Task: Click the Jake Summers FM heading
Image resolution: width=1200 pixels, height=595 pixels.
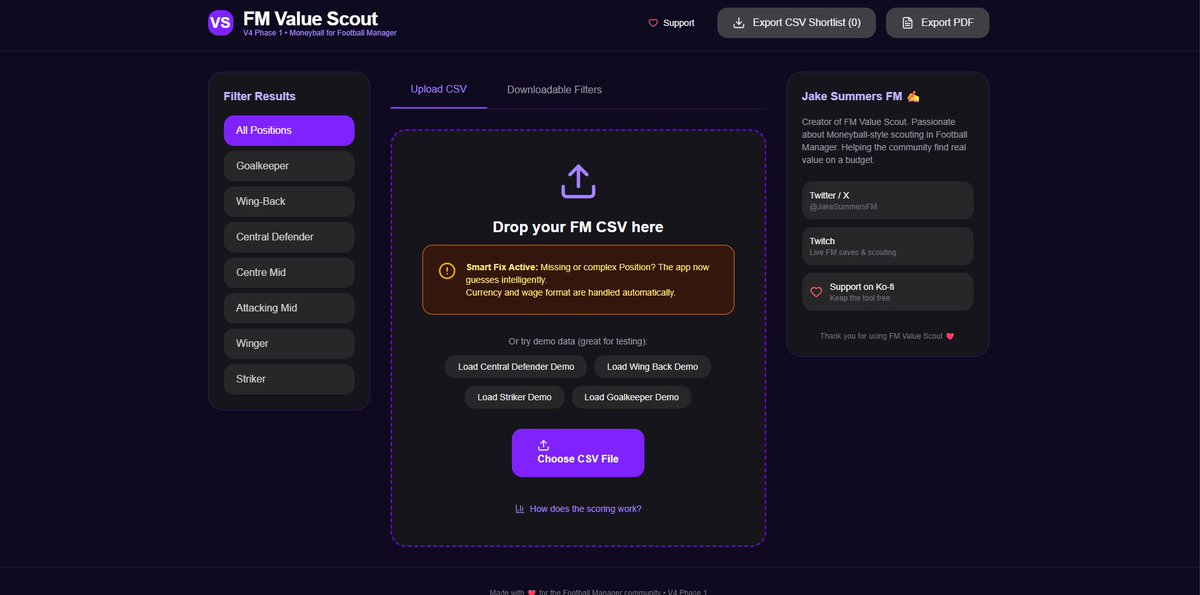Action: [x=860, y=96]
